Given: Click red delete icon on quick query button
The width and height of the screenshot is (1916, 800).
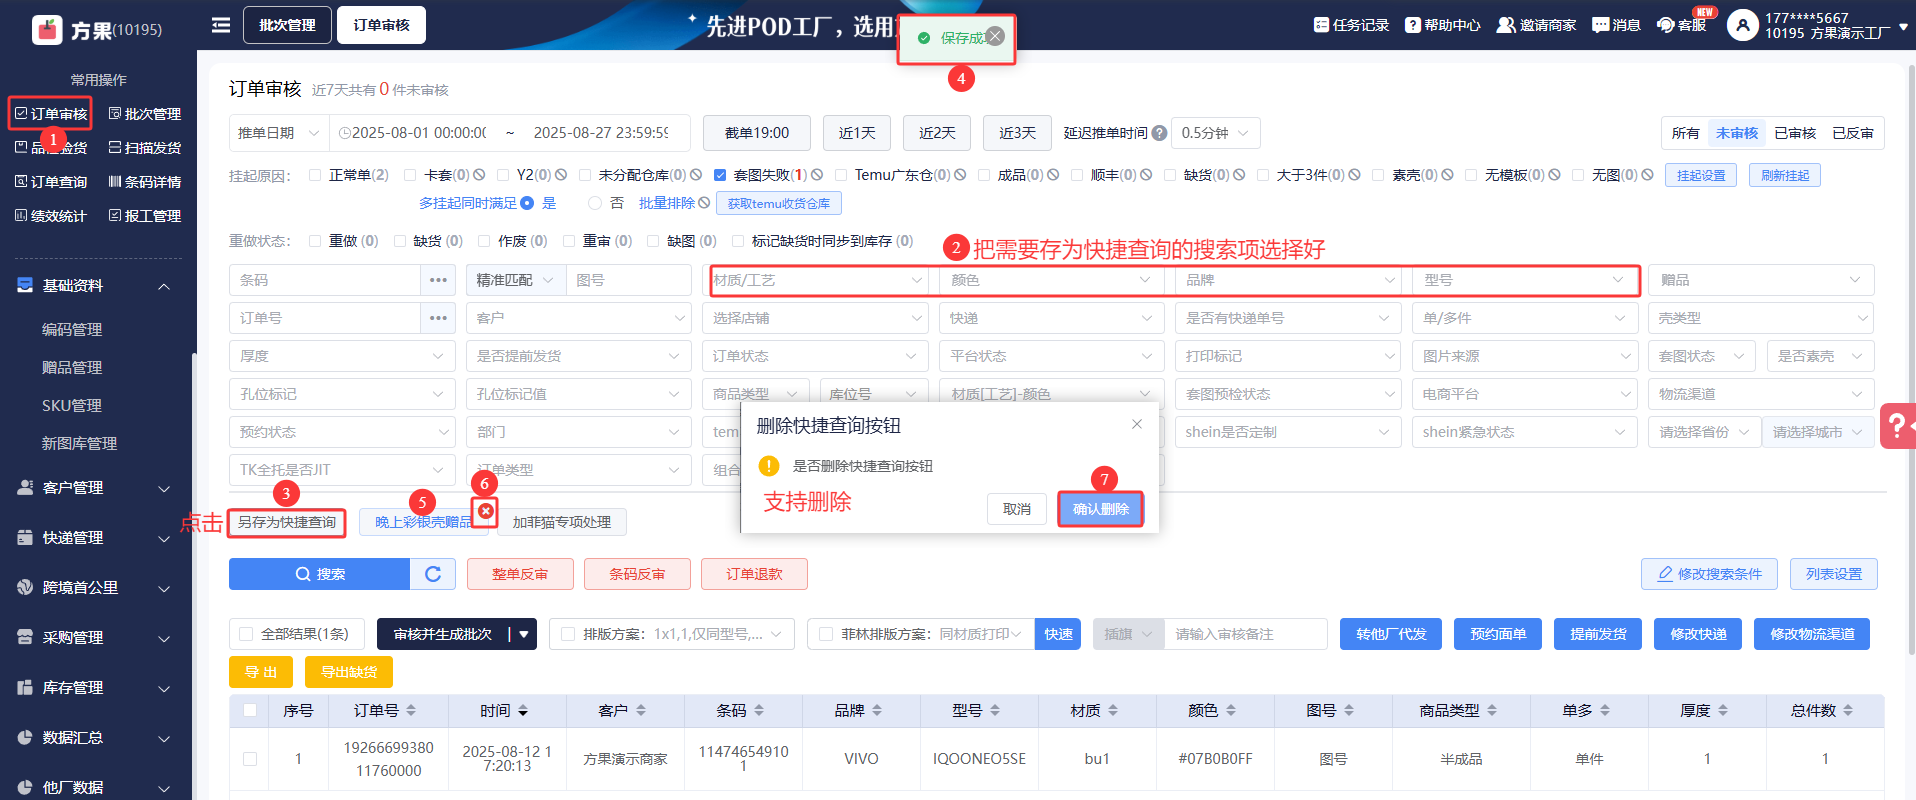Looking at the screenshot, I should [486, 511].
